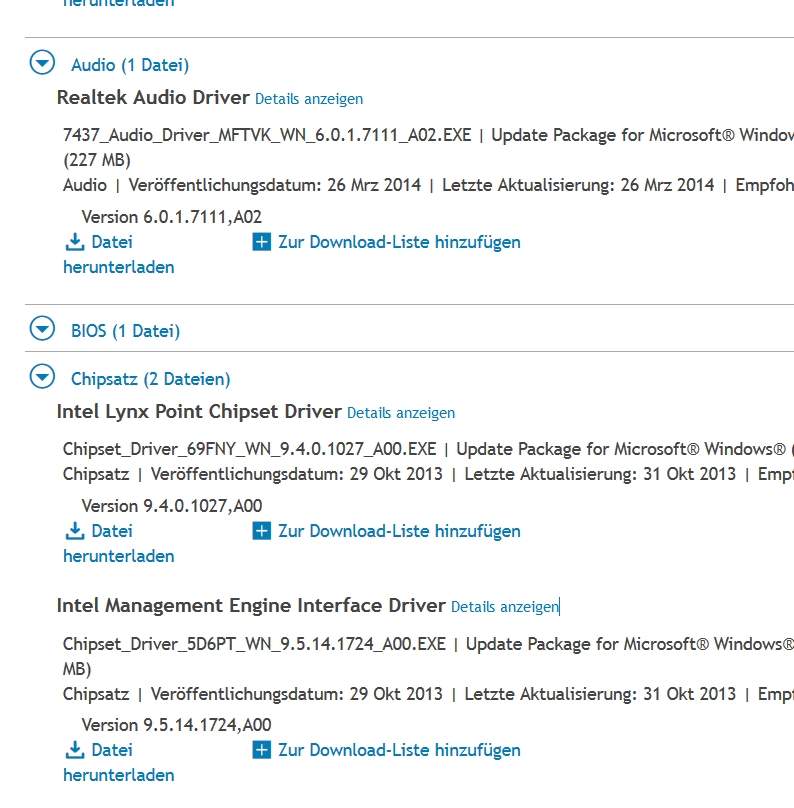This screenshot has height=808, width=794.
Task: Add Lynx Point Chipset Driver to download list
Action: tap(399, 531)
